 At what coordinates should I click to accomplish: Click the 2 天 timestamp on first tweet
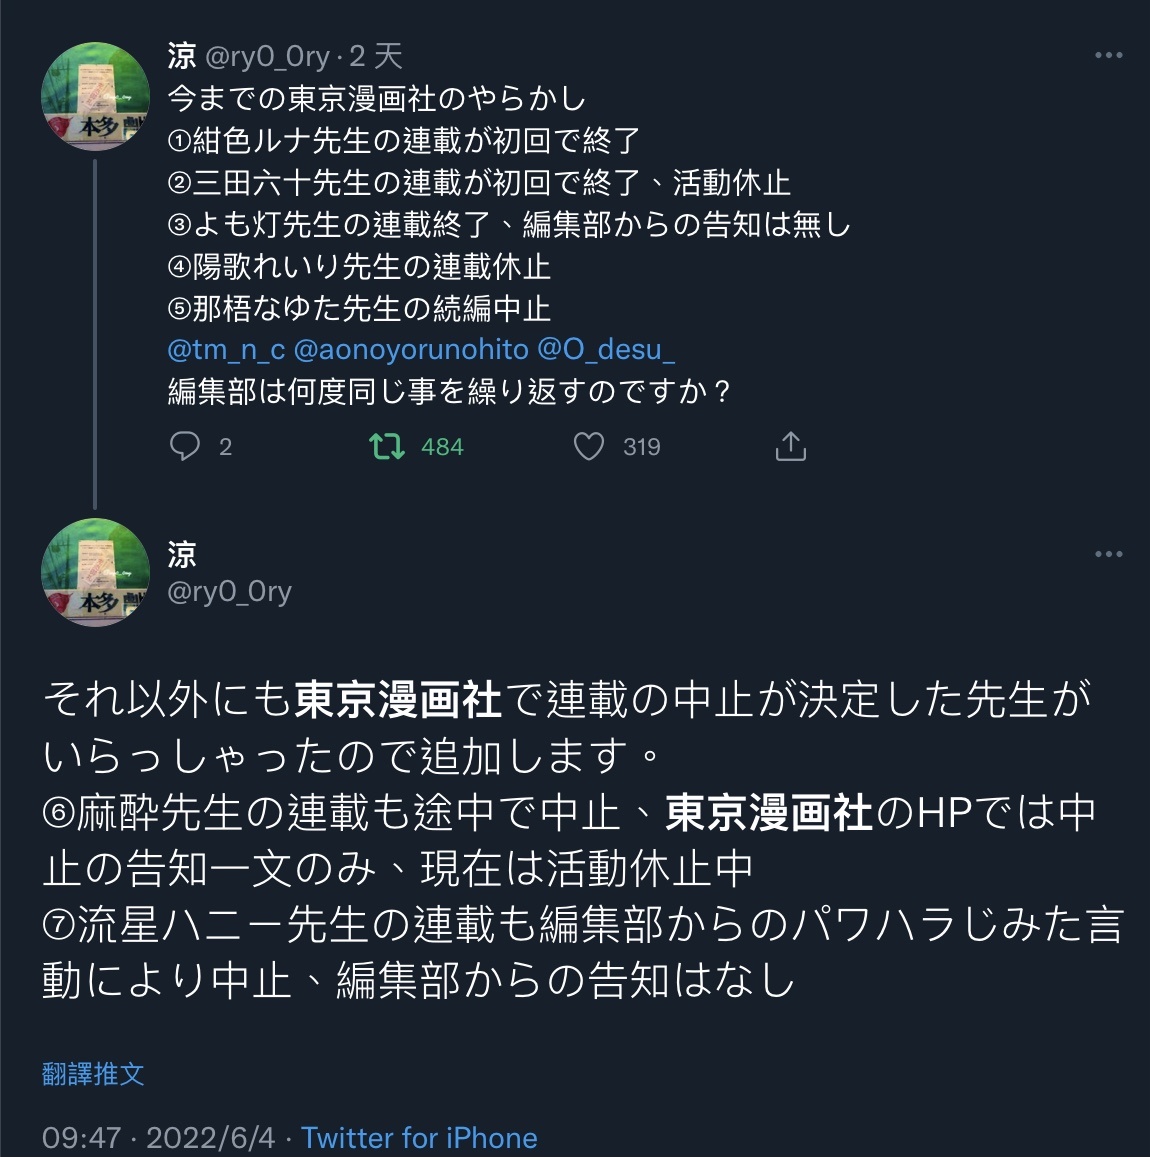pos(375,56)
